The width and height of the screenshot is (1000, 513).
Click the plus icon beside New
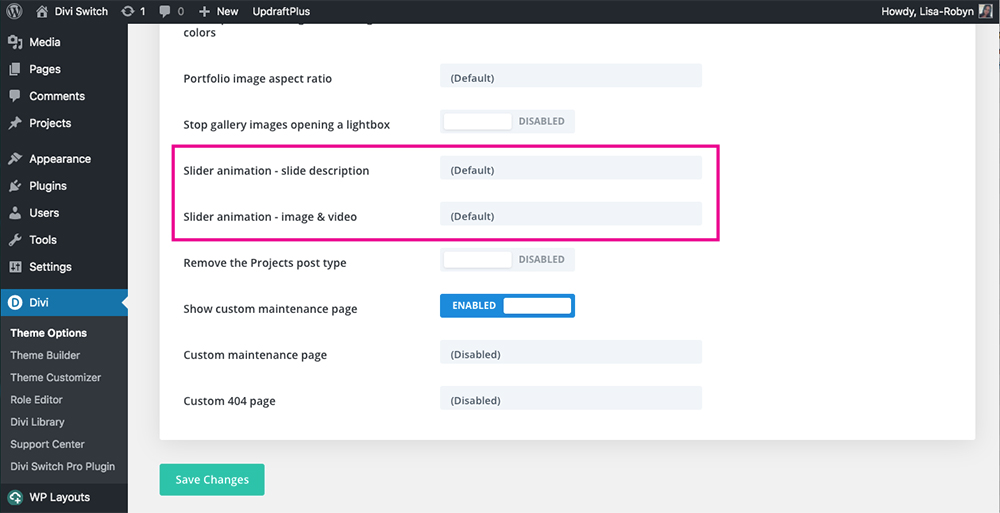pyautogui.click(x=204, y=11)
